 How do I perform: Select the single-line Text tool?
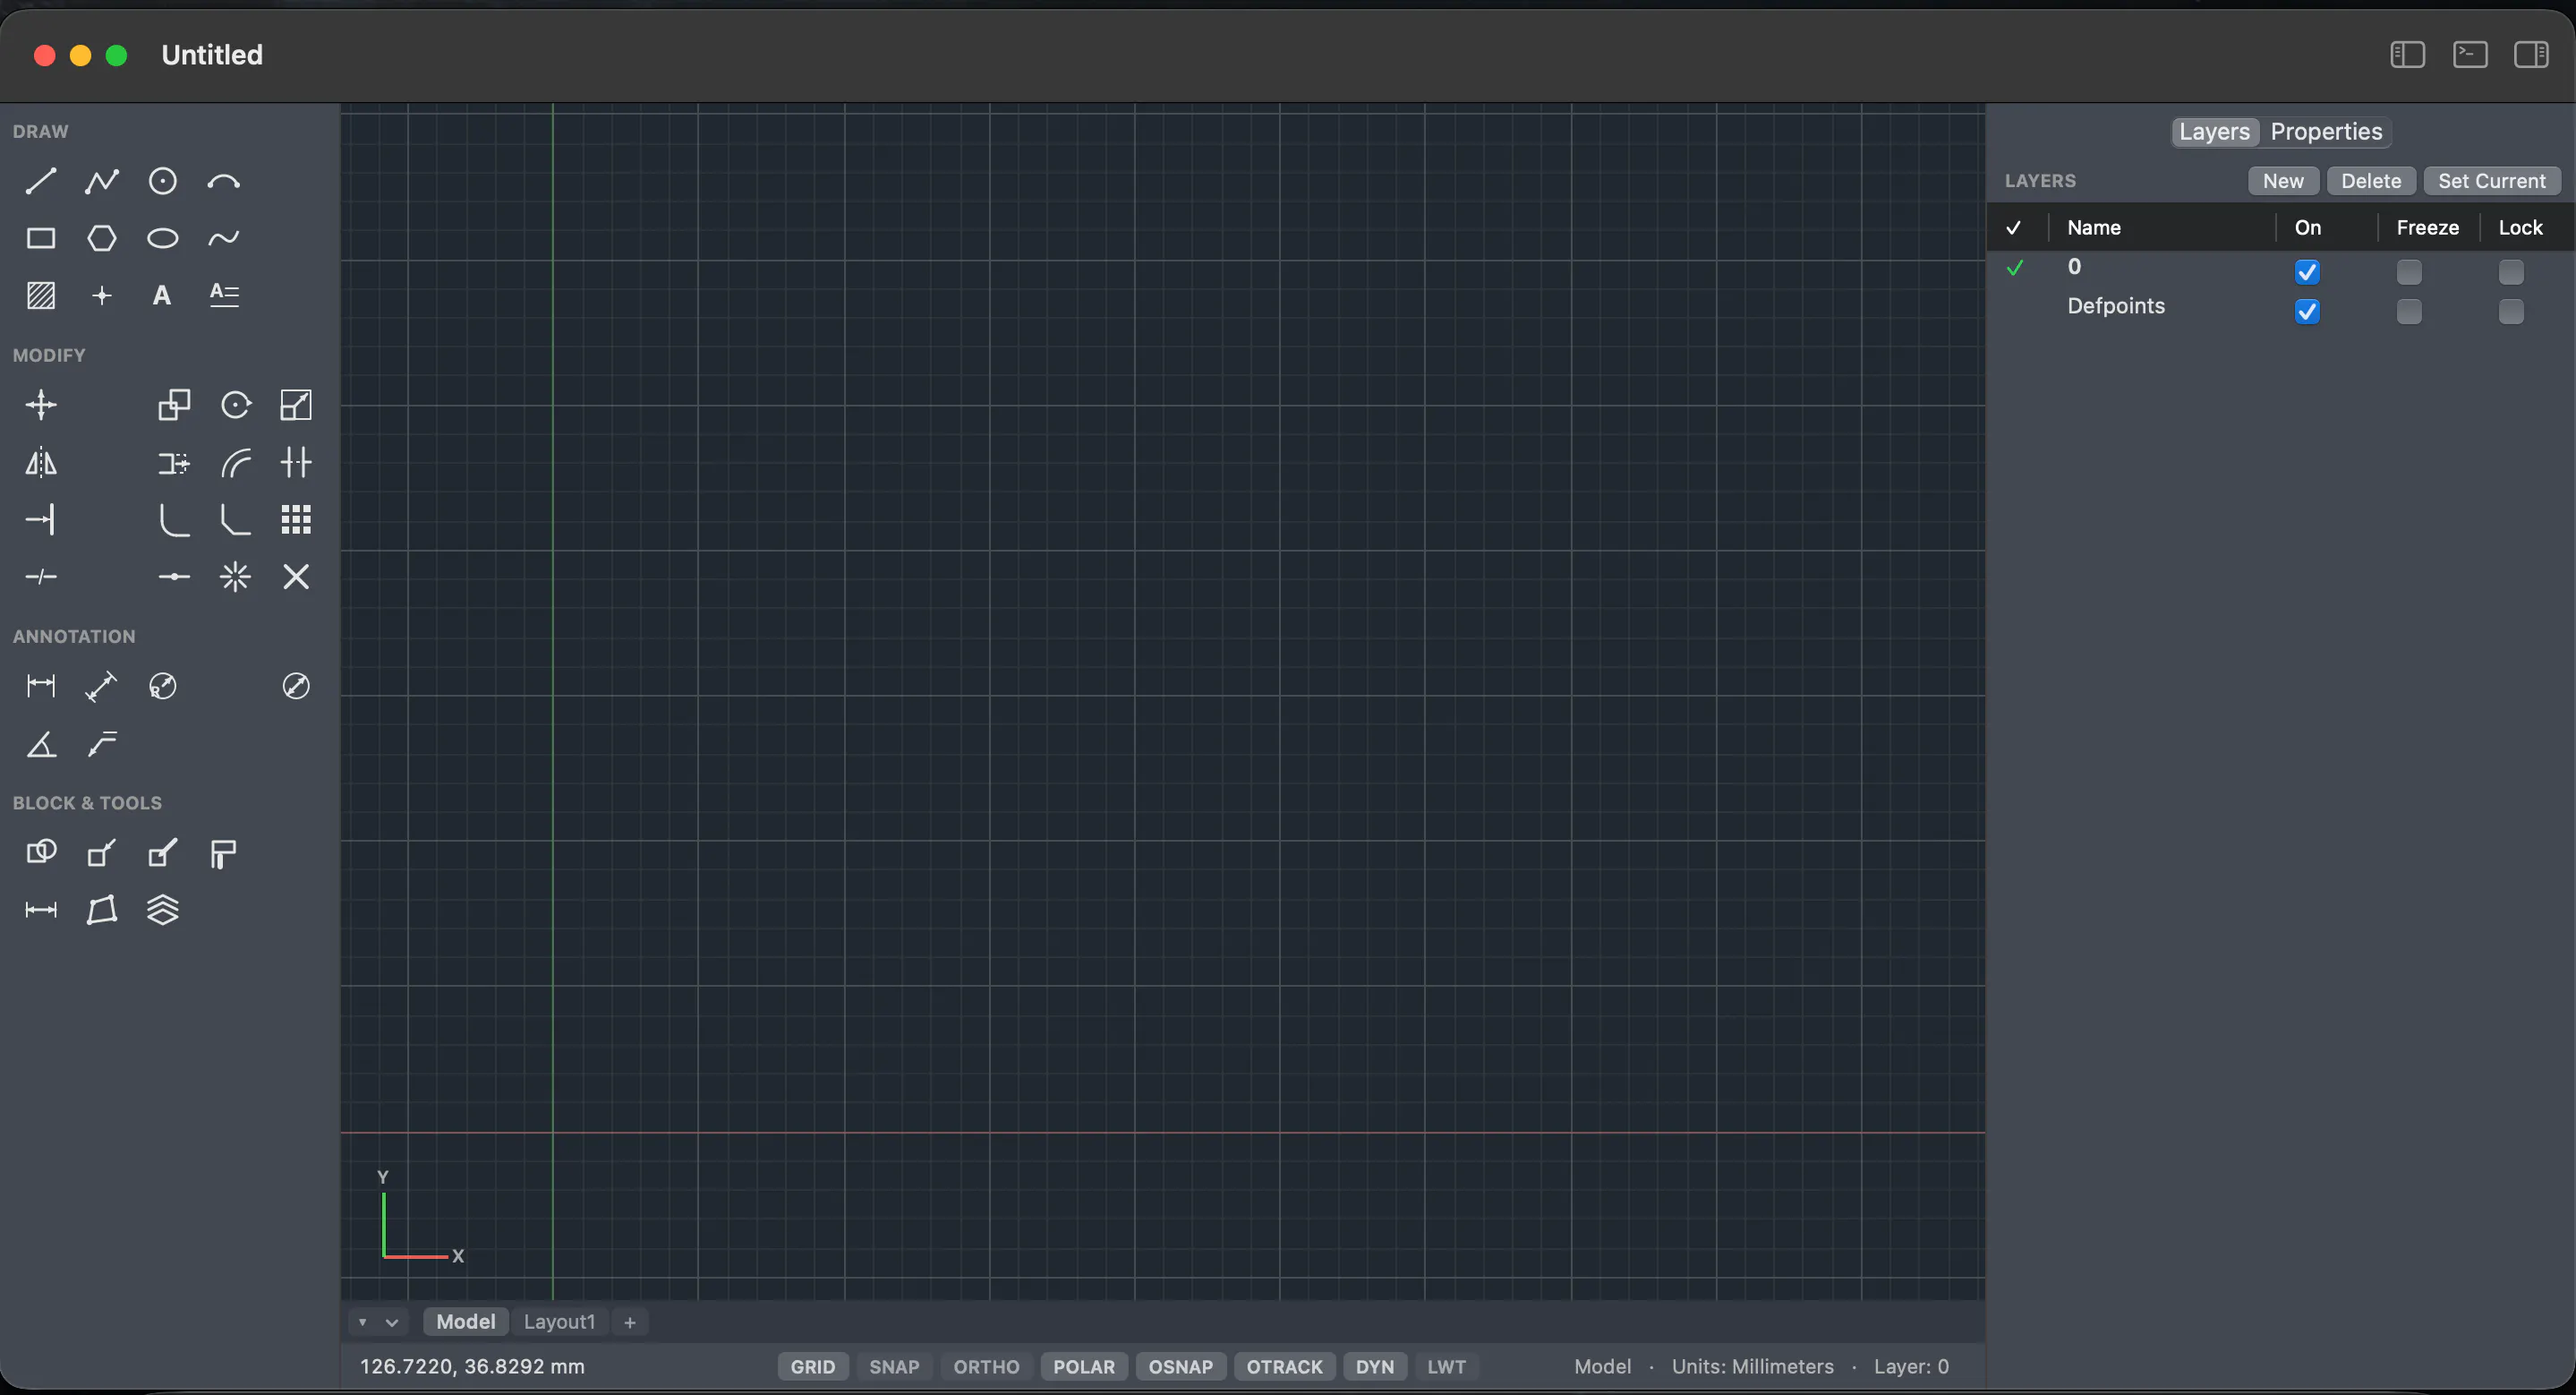pyautogui.click(x=162, y=295)
